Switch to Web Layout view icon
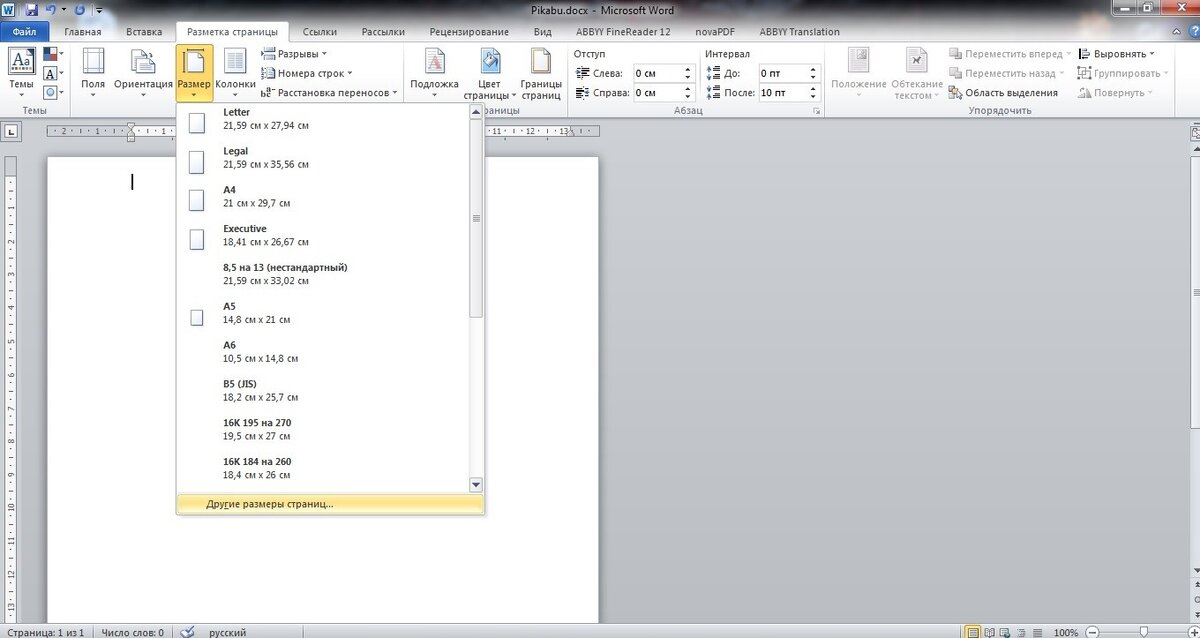The image size is (1200, 638). [1006, 632]
